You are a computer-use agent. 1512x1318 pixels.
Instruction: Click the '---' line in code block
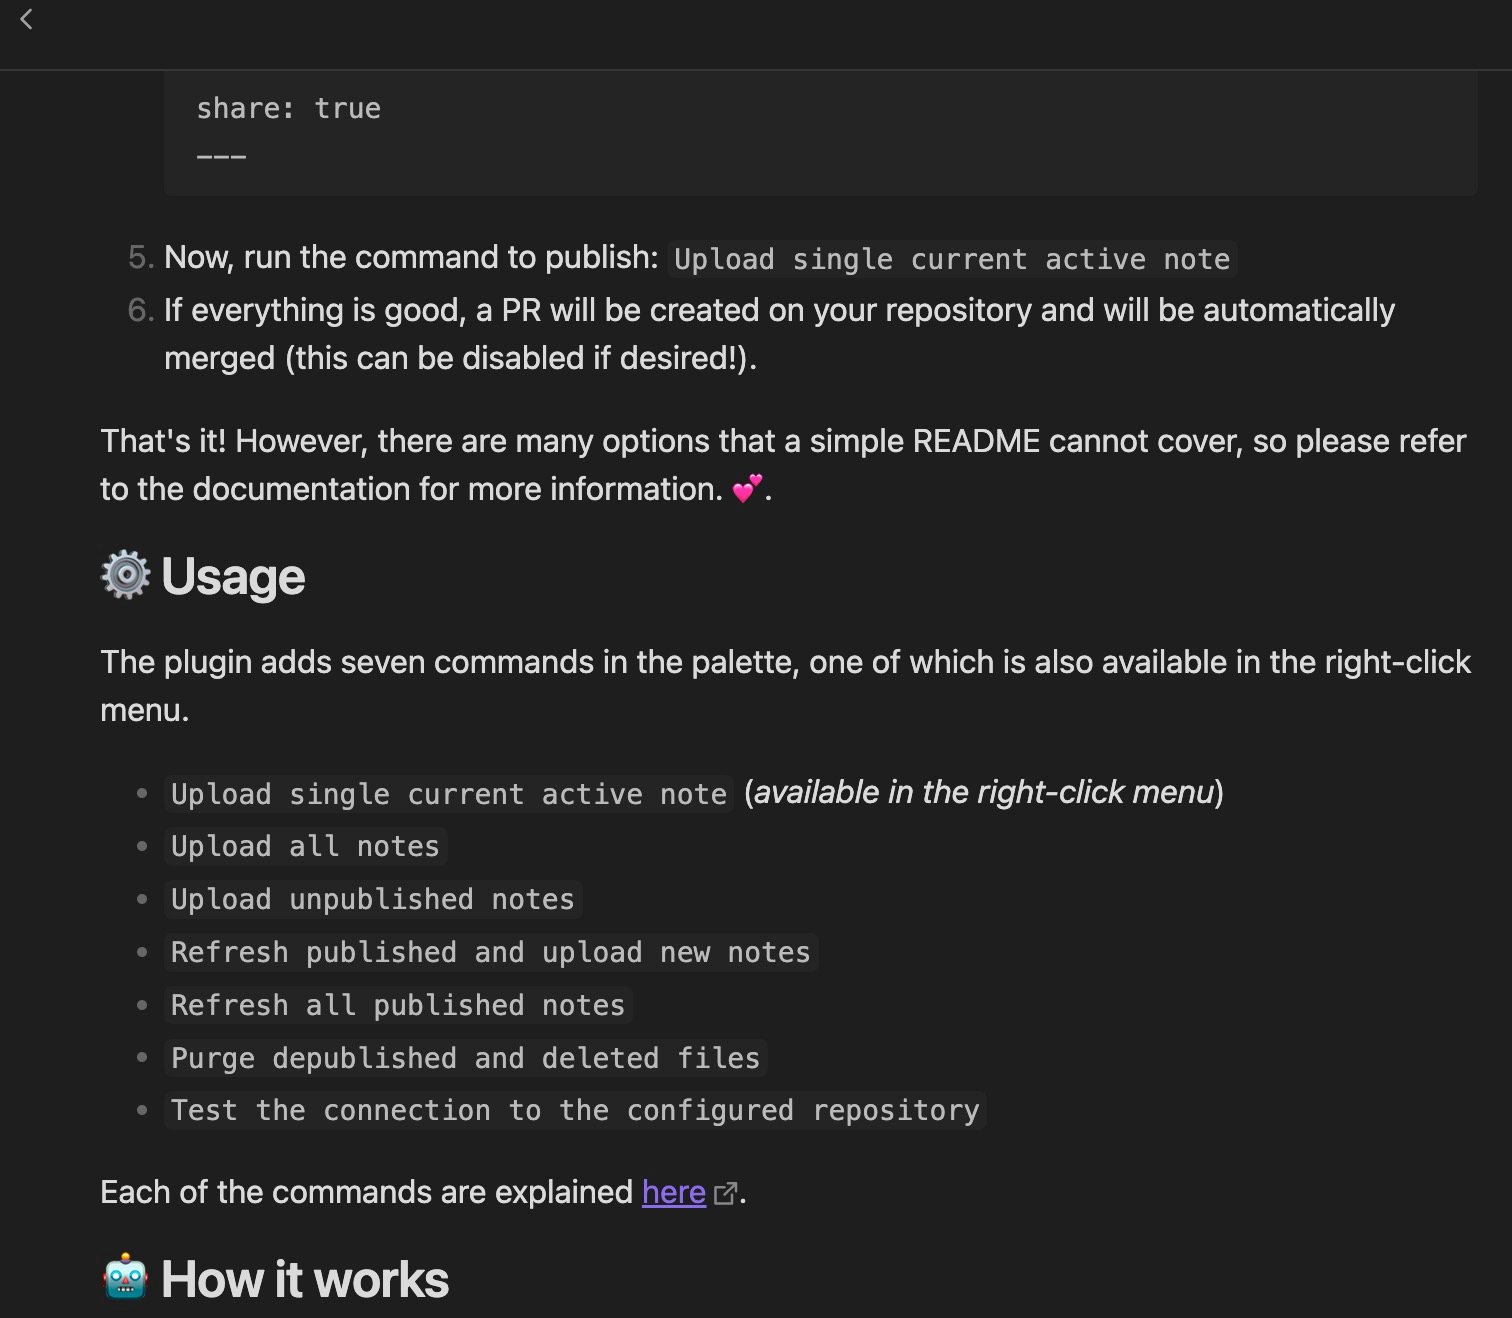(x=221, y=156)
